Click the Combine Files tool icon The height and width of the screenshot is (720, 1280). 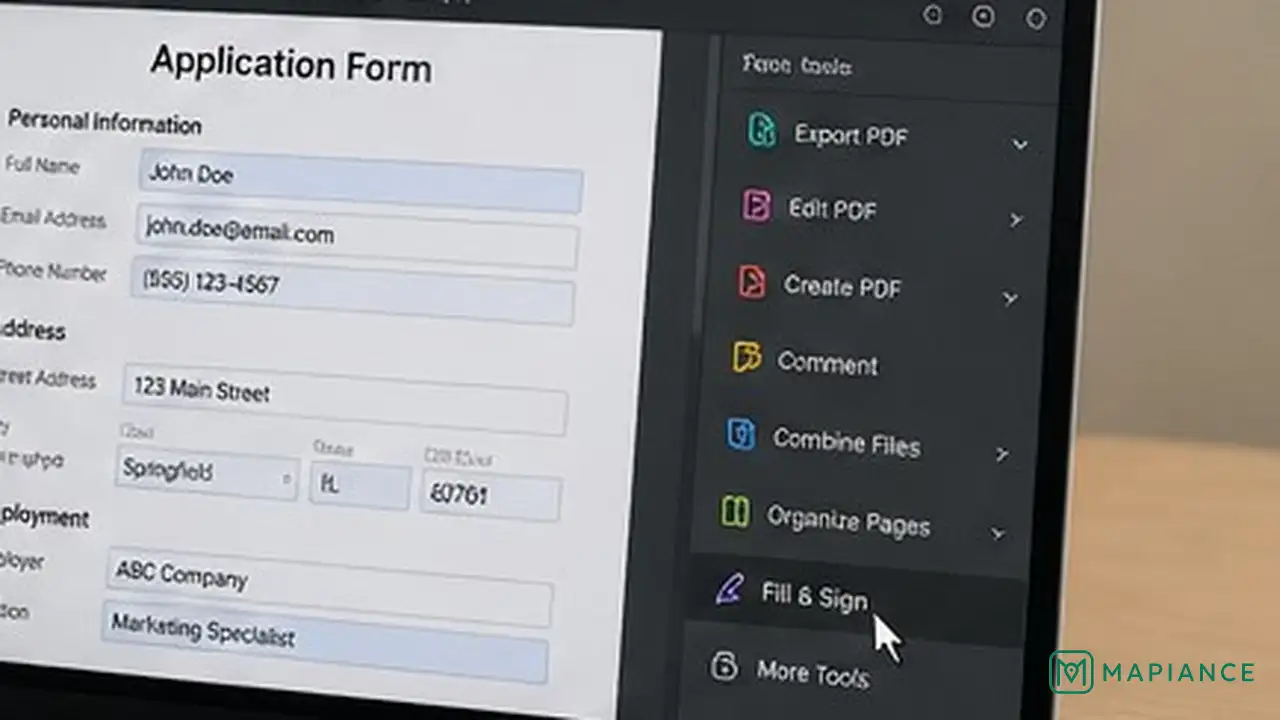click(x=740, y=435)
